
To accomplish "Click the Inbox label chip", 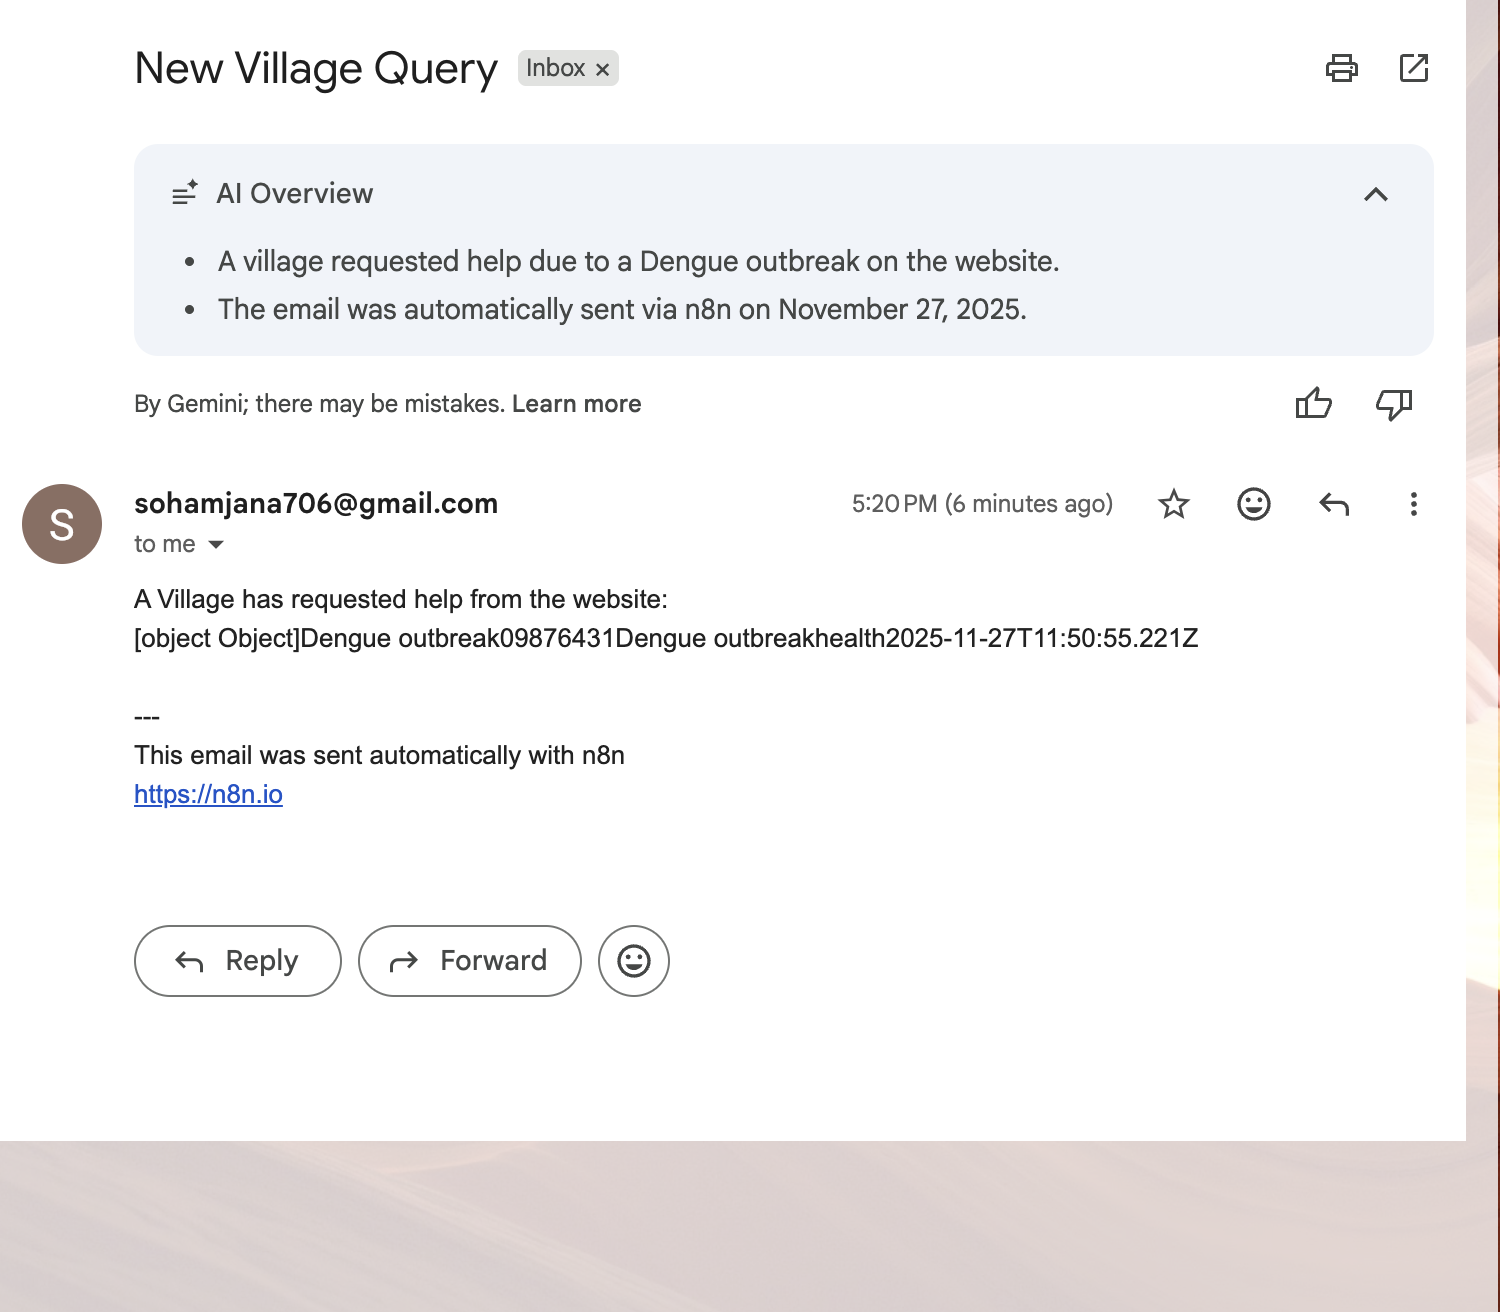I will (x=555, y=68).
